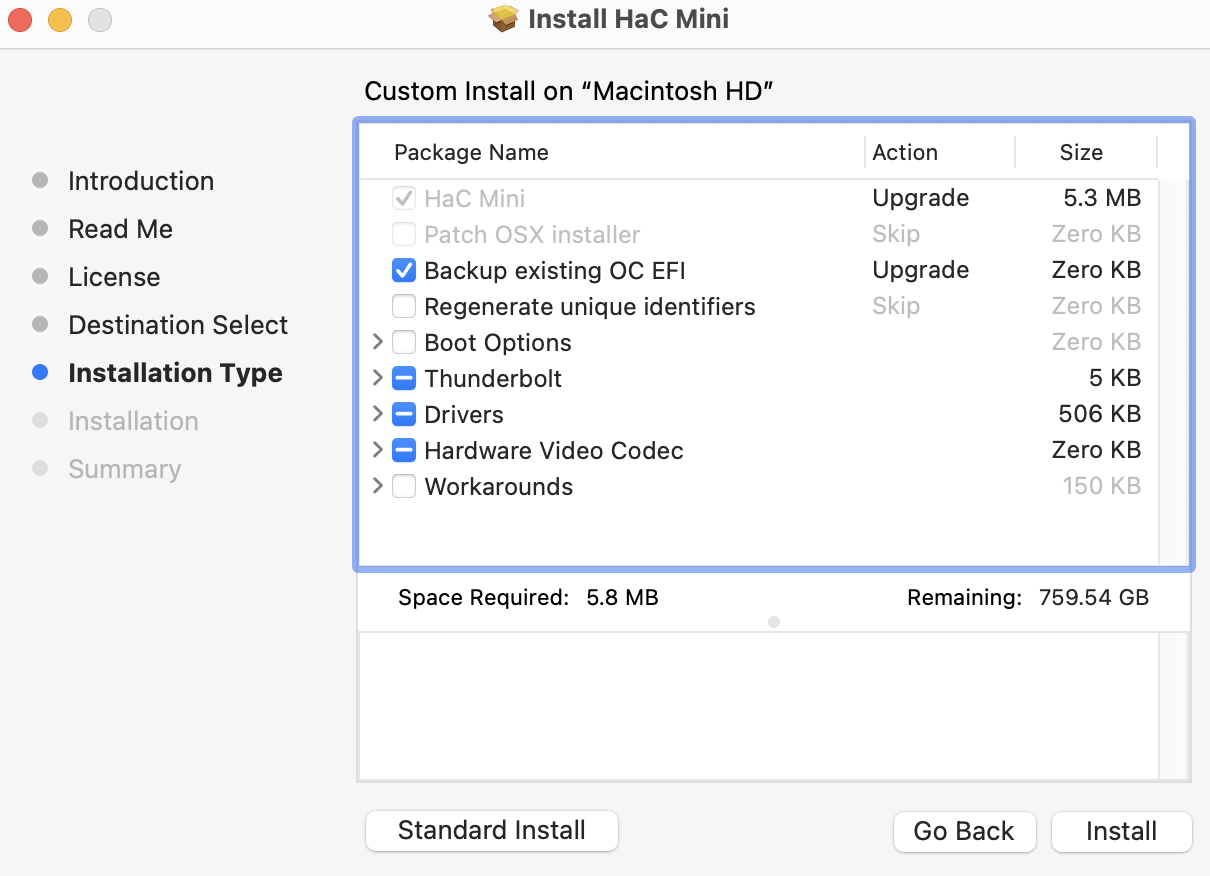
Task: Click the Size column header
Action: tap(1081, 153)
